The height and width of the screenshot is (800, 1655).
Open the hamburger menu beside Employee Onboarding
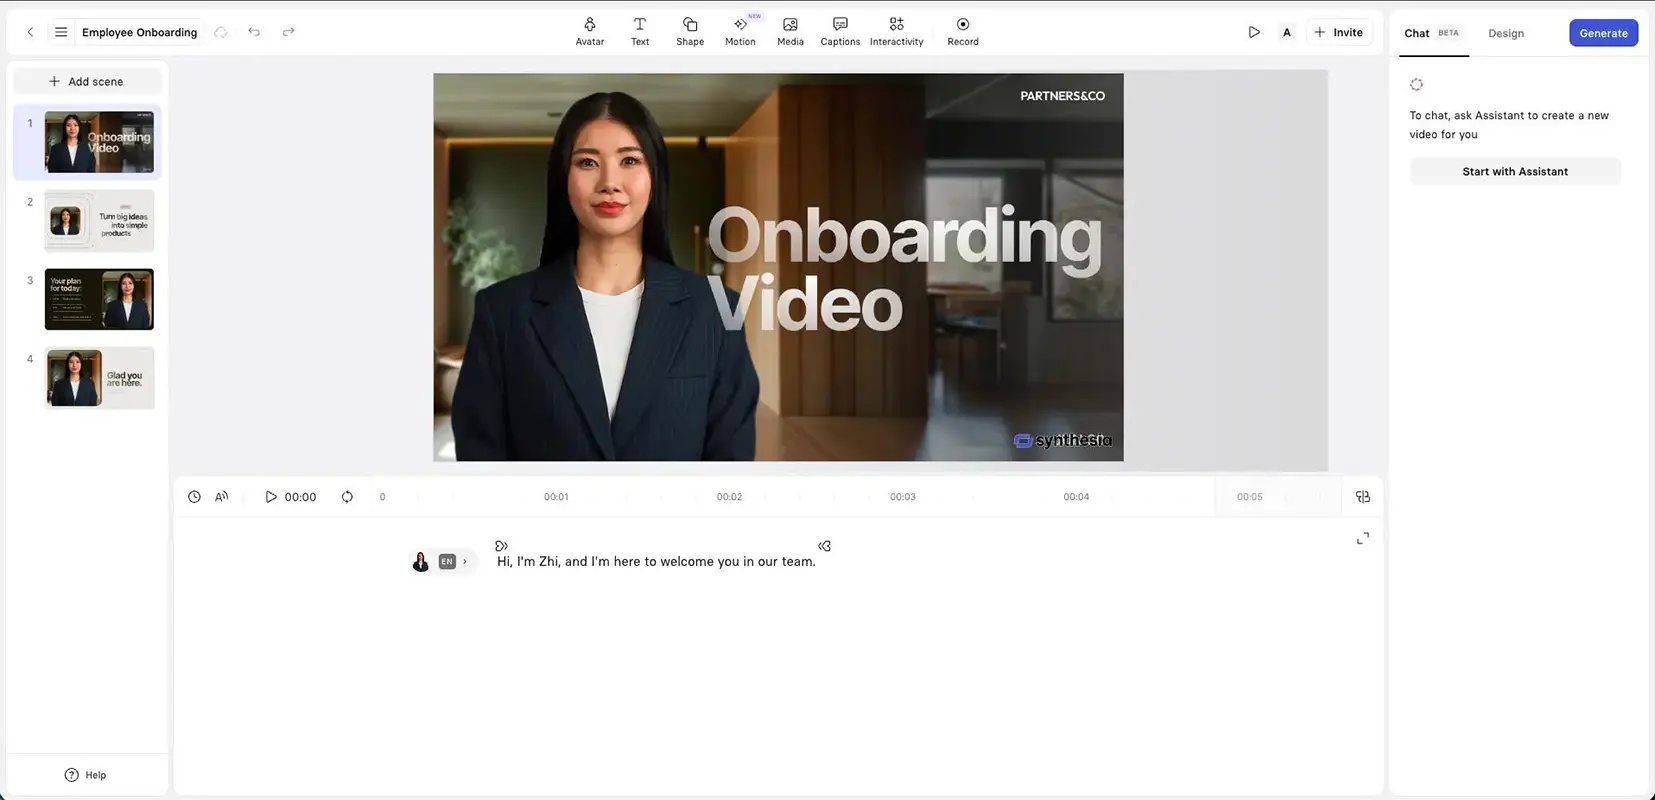(61, 32)
